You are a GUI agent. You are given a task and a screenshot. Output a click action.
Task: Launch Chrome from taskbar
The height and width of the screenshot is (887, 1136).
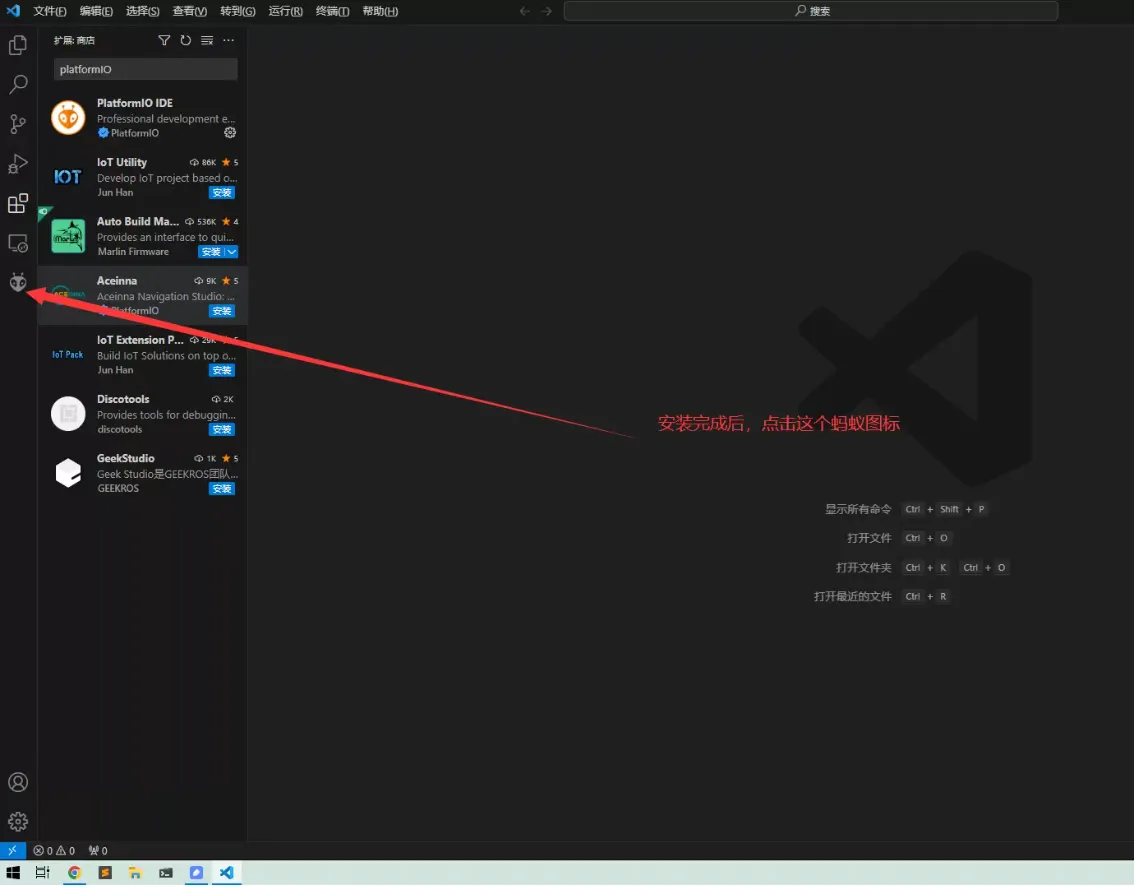(74, 874)
